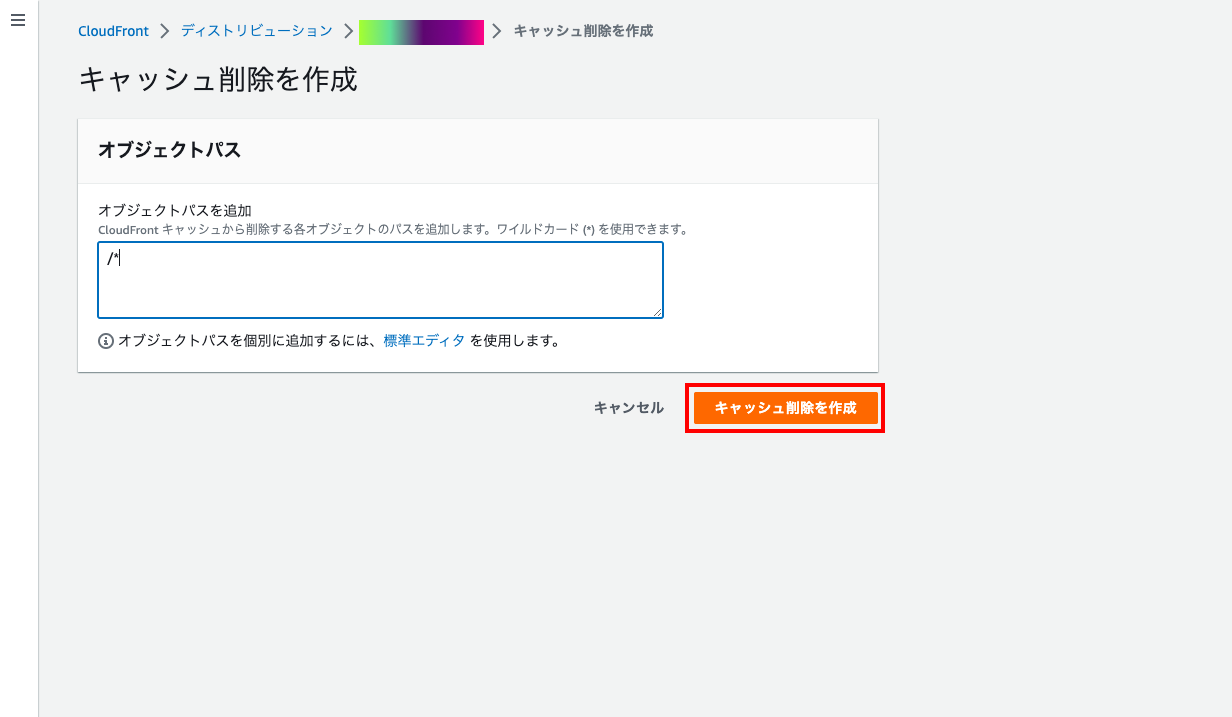
Task: Click the chevron right after the CloudFront breadcrumb
Action: [x=164, y=31]
